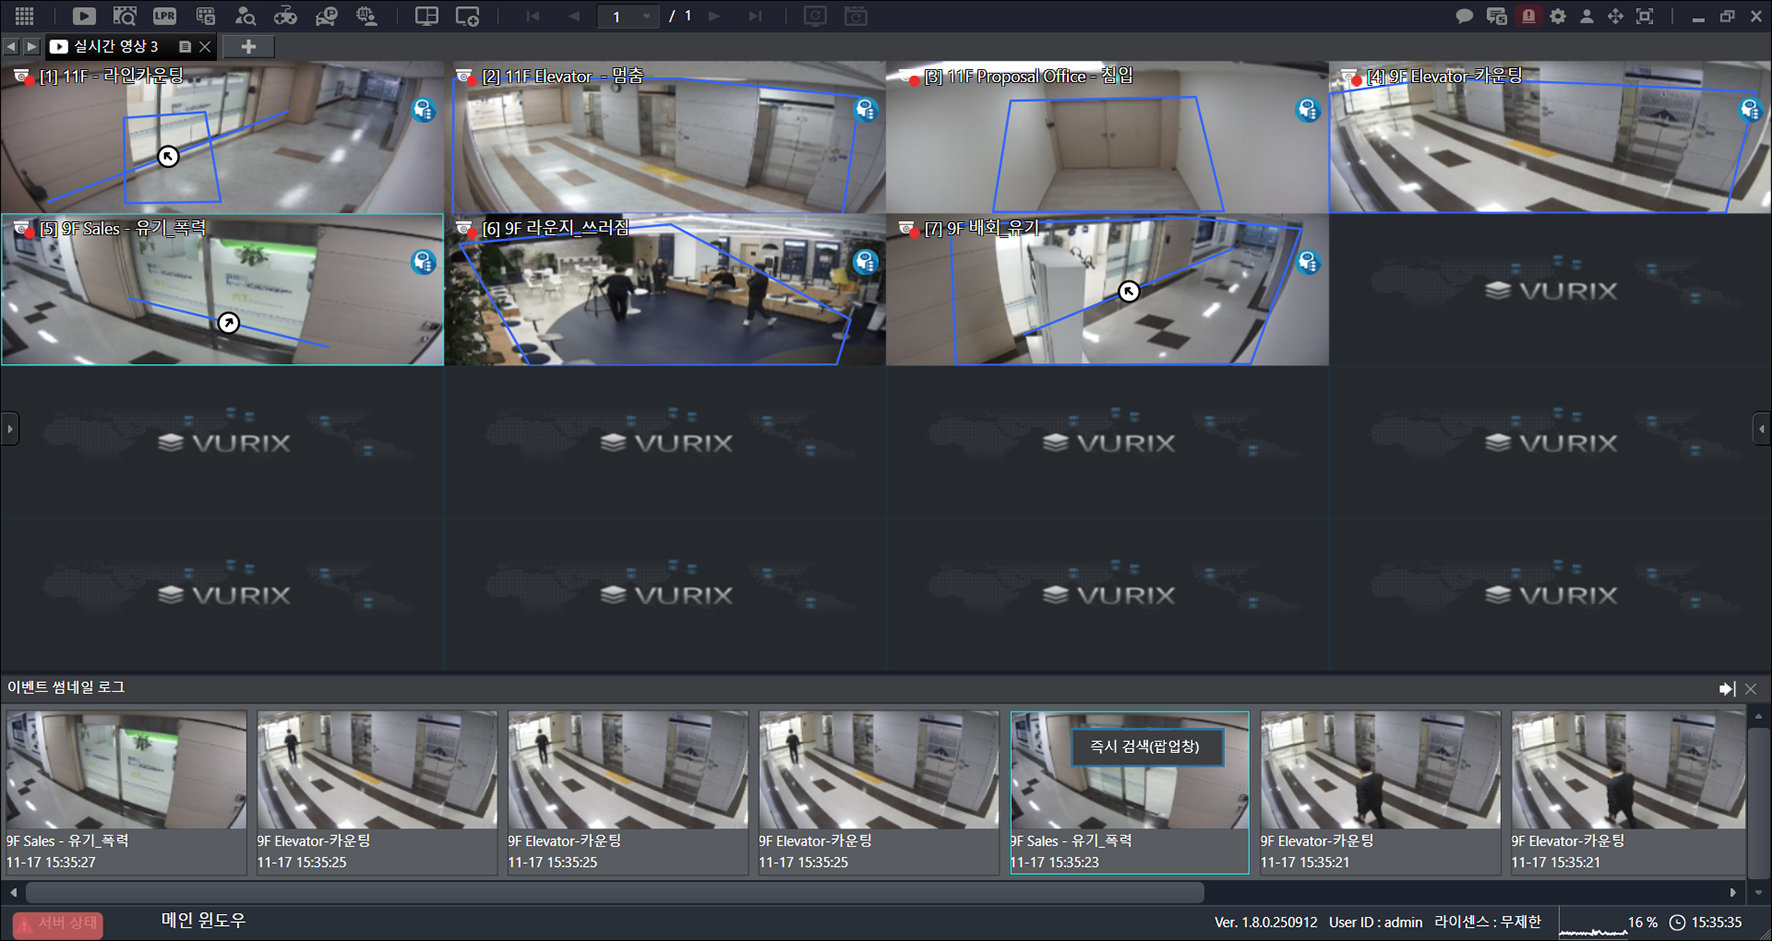
Task: Click the 즉시 검색(팝업창) button
Action: click(x=1147, y=747)
